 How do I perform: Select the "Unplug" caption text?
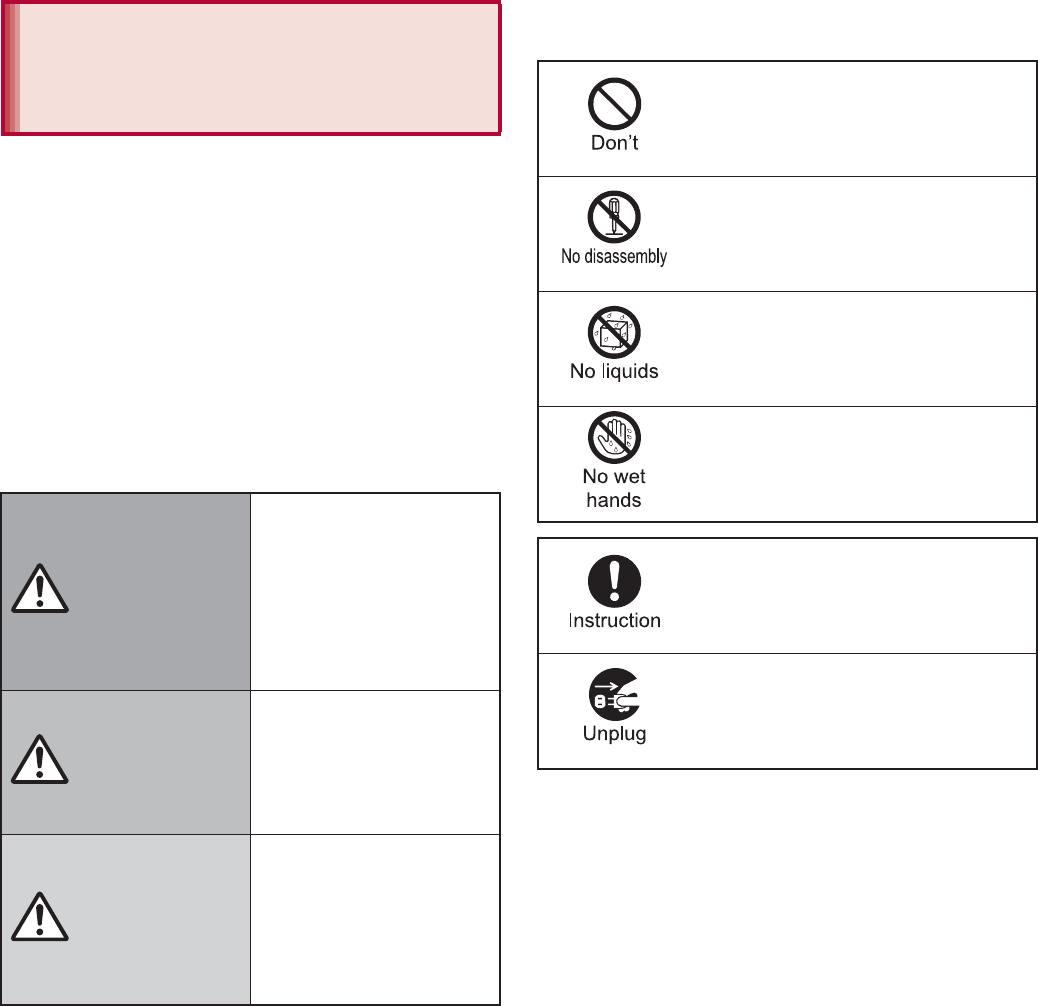(614, 734)
